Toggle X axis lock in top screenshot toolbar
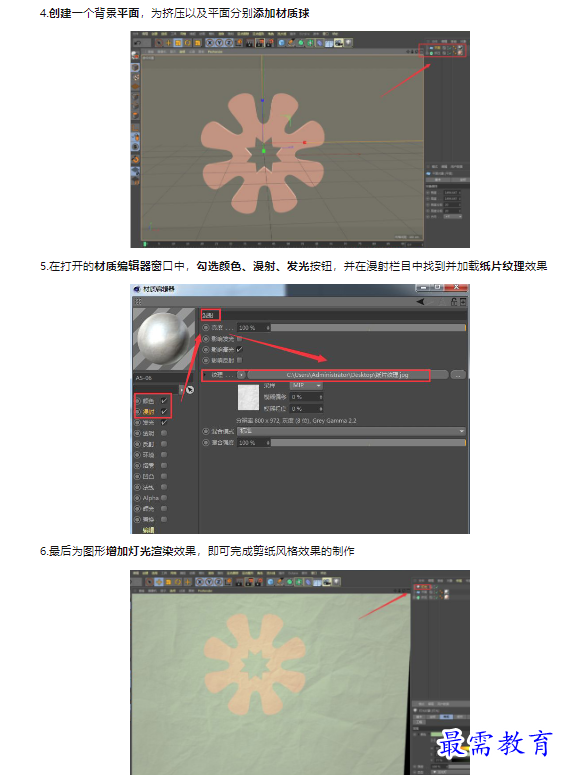Viewport: 561px width, 775px height. [x=210, y=43]
